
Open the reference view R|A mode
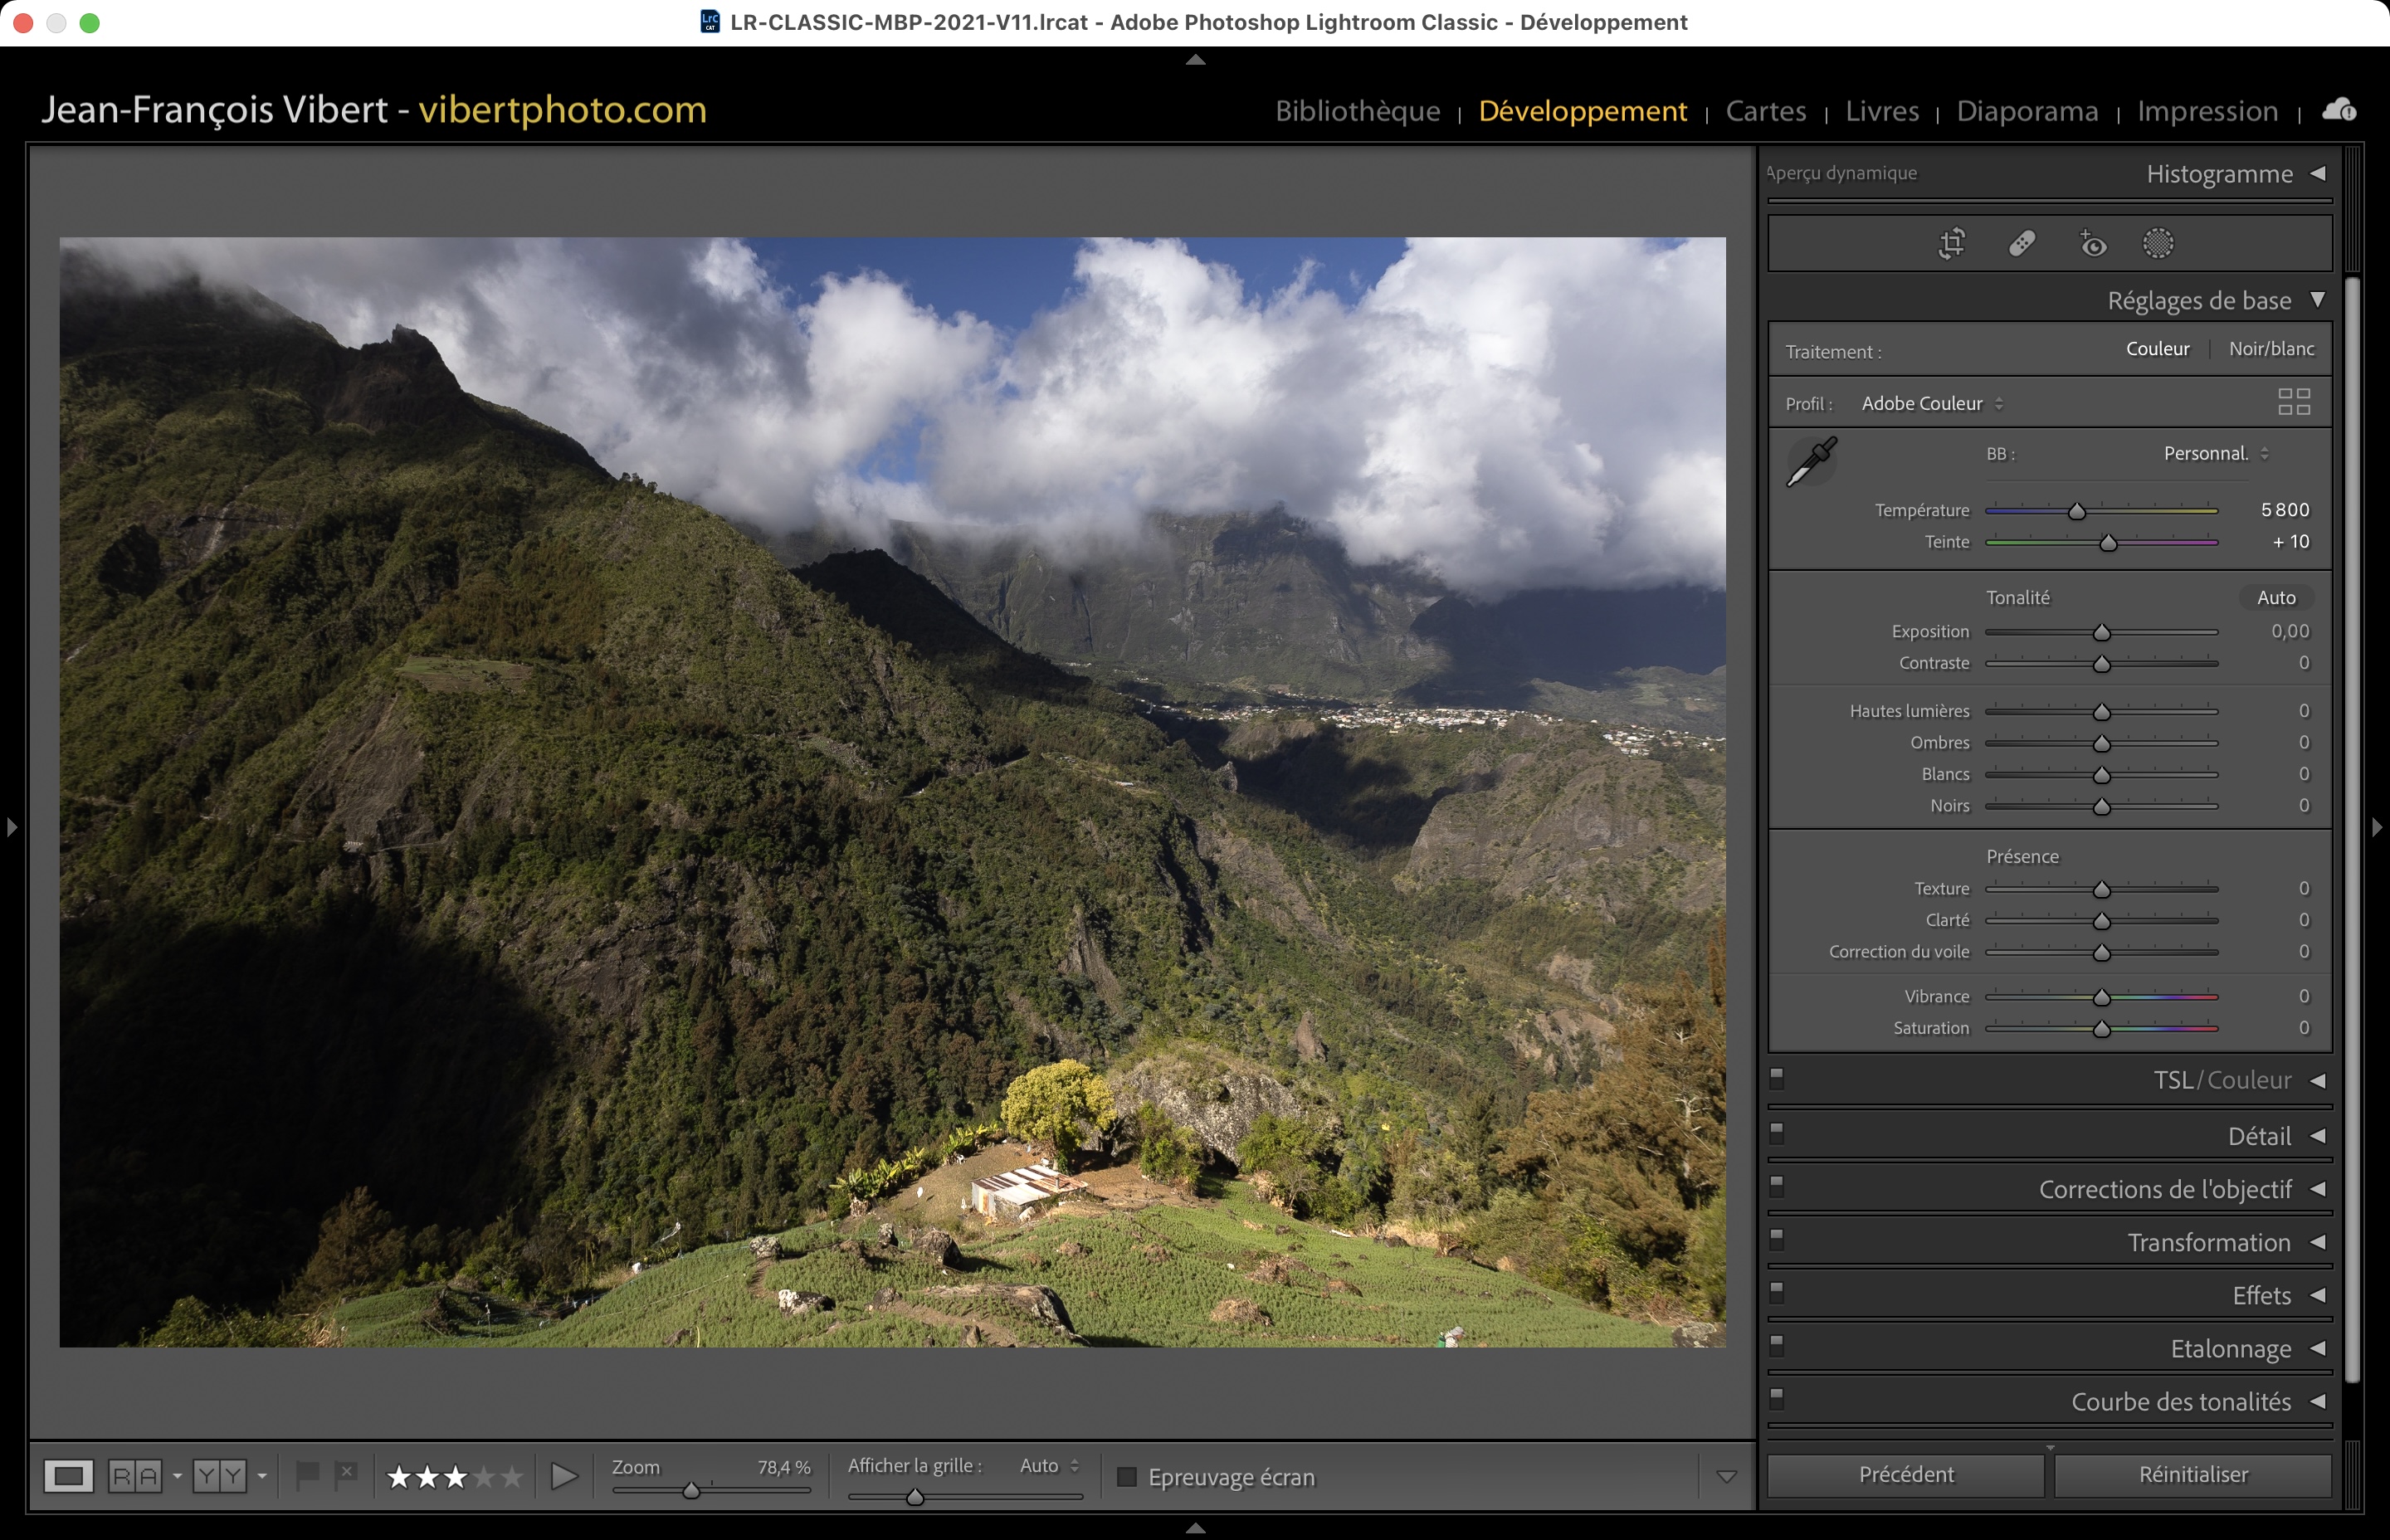click(135, 1476)
